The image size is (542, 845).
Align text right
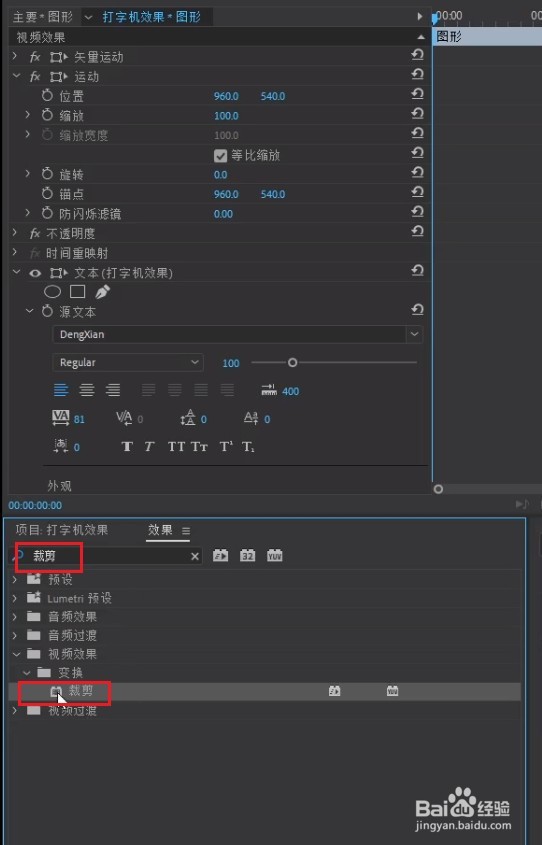(113, 390)
